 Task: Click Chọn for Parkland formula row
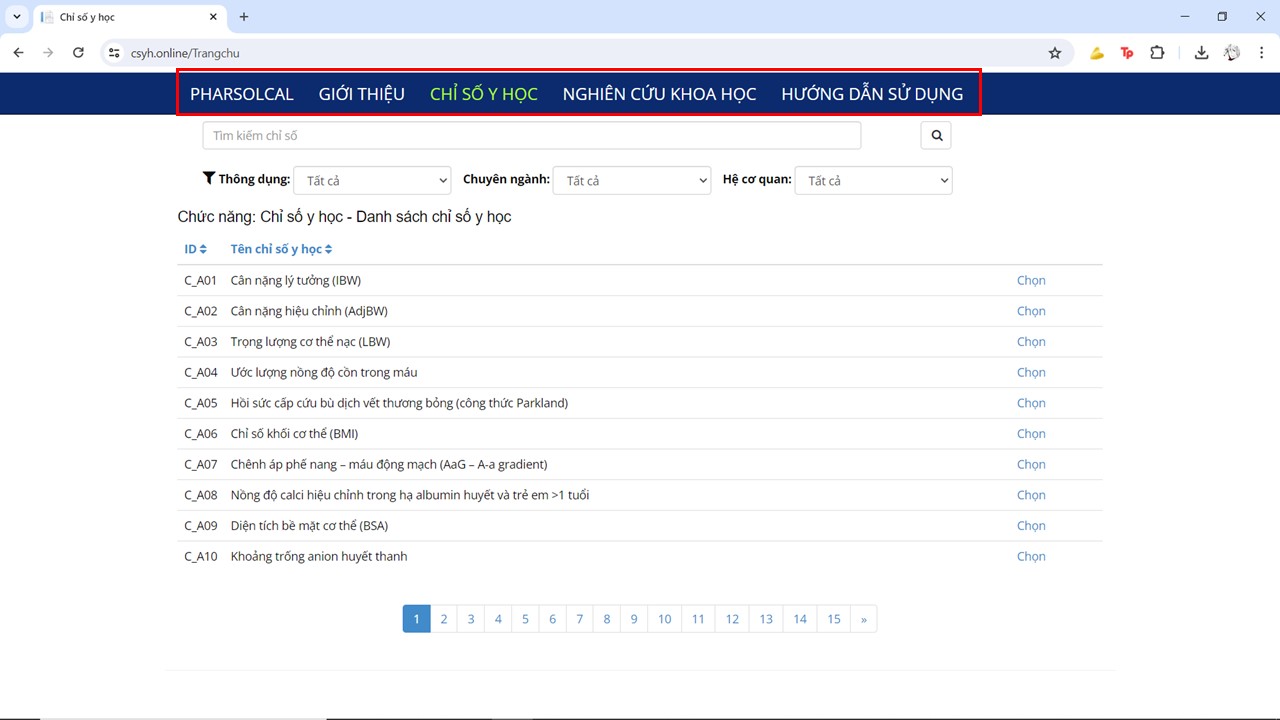(1031, 403)
